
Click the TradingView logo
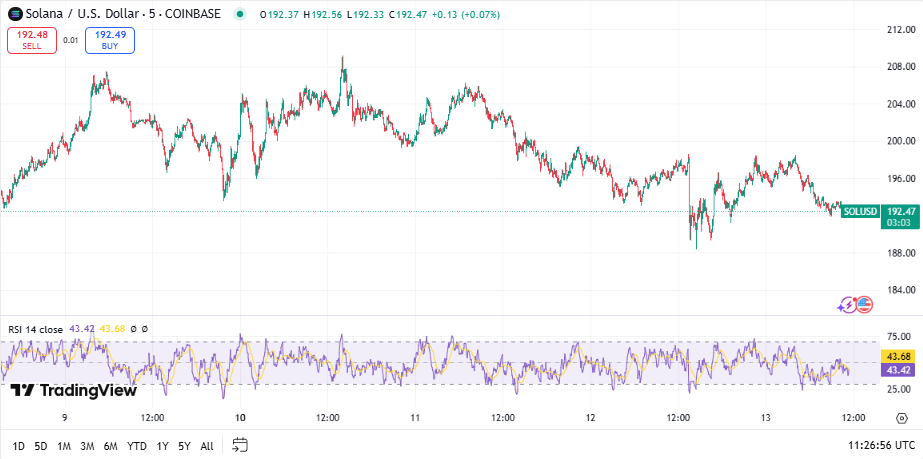click(x=74, y=391)
